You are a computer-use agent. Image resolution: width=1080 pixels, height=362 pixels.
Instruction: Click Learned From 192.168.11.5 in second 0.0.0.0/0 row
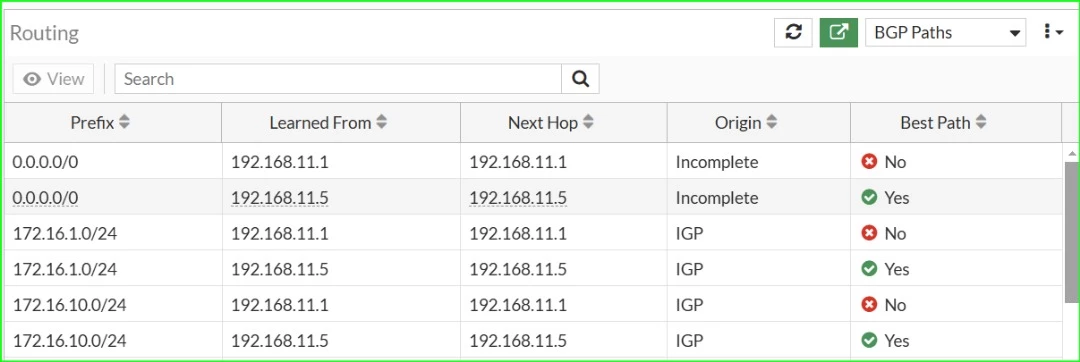(x=280, y=198)
